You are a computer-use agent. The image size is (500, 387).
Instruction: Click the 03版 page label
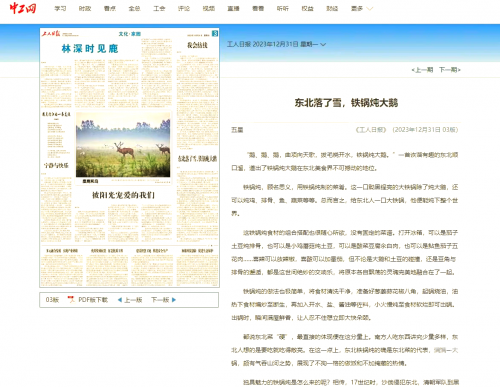click(x=52, y=300)
